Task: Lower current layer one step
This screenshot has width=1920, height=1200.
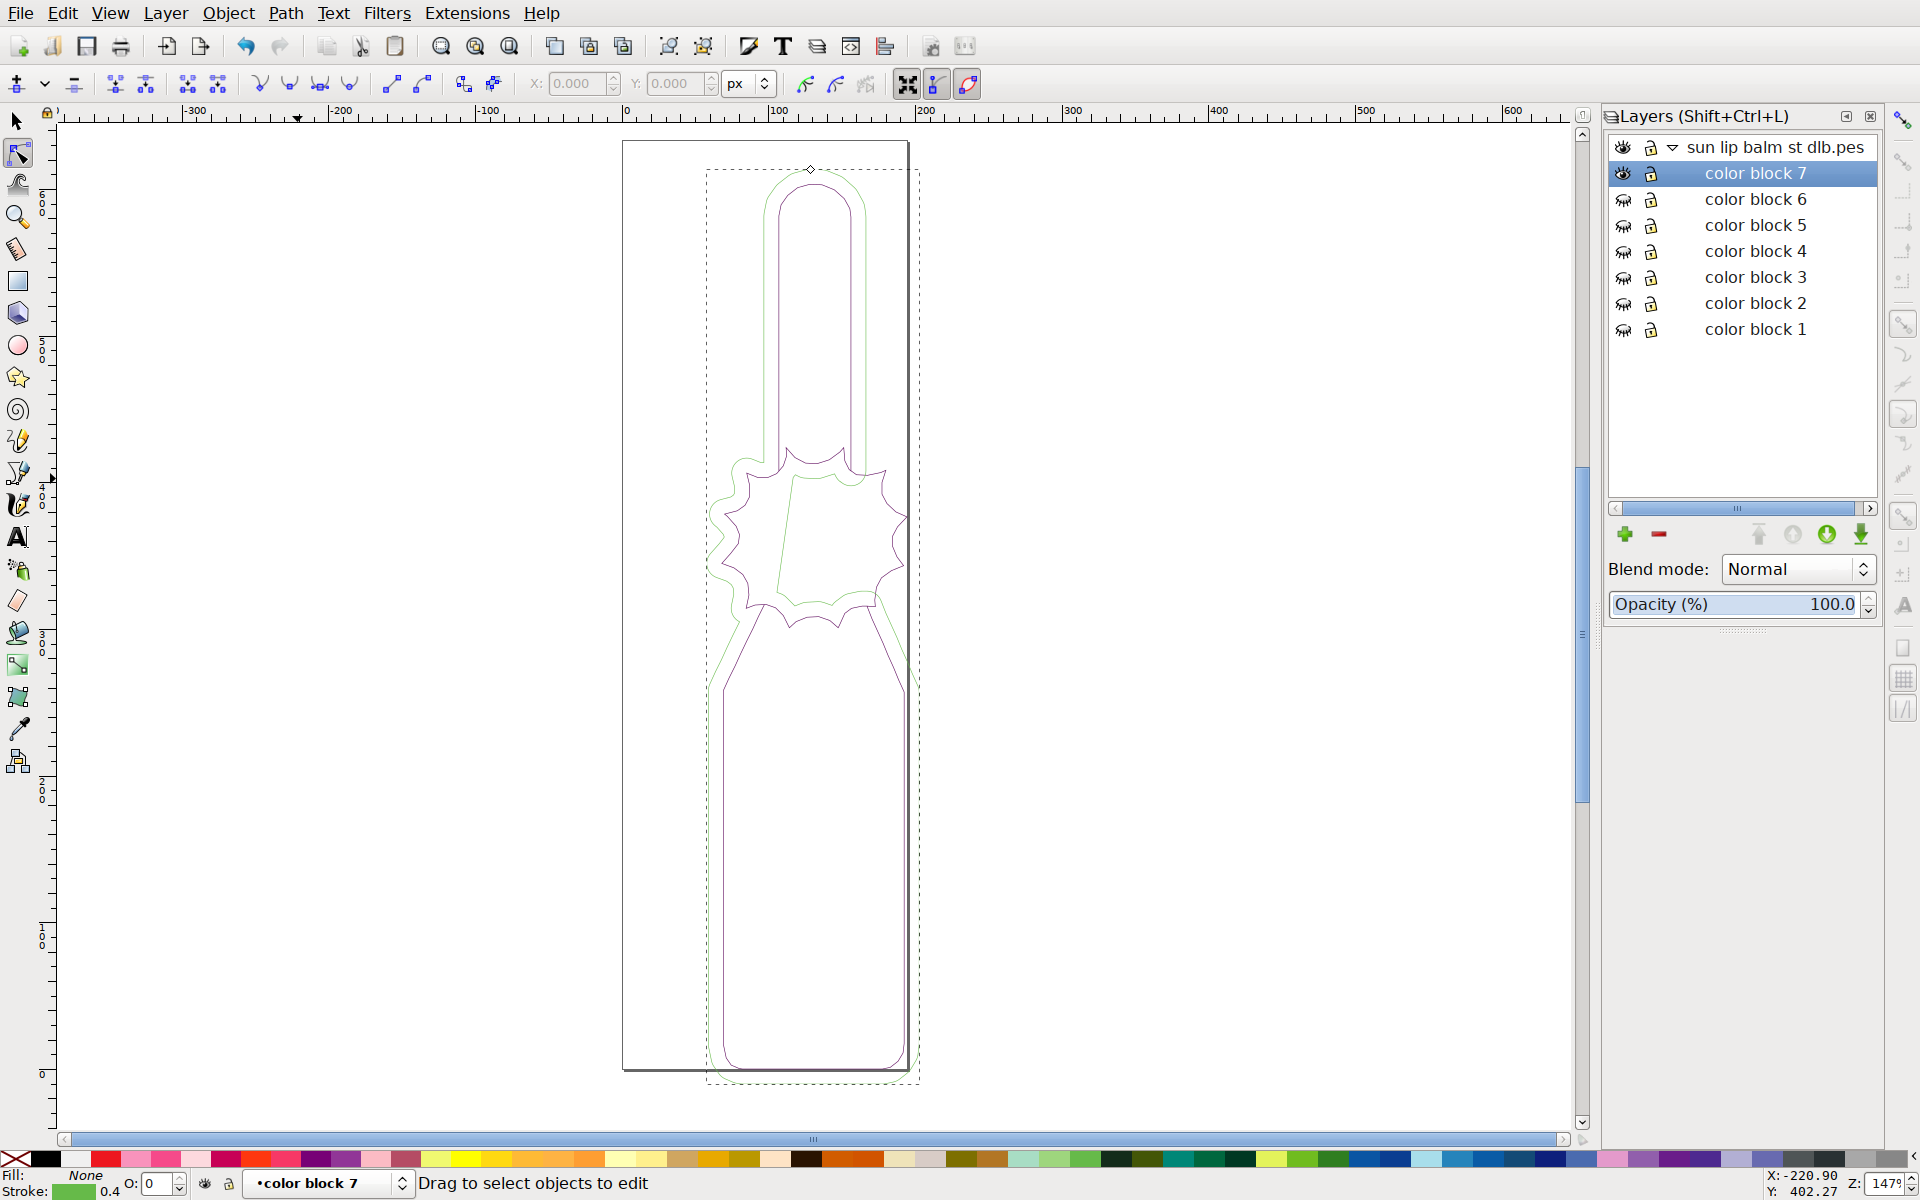Action: pyautogui.click(x=1827, y=535)
